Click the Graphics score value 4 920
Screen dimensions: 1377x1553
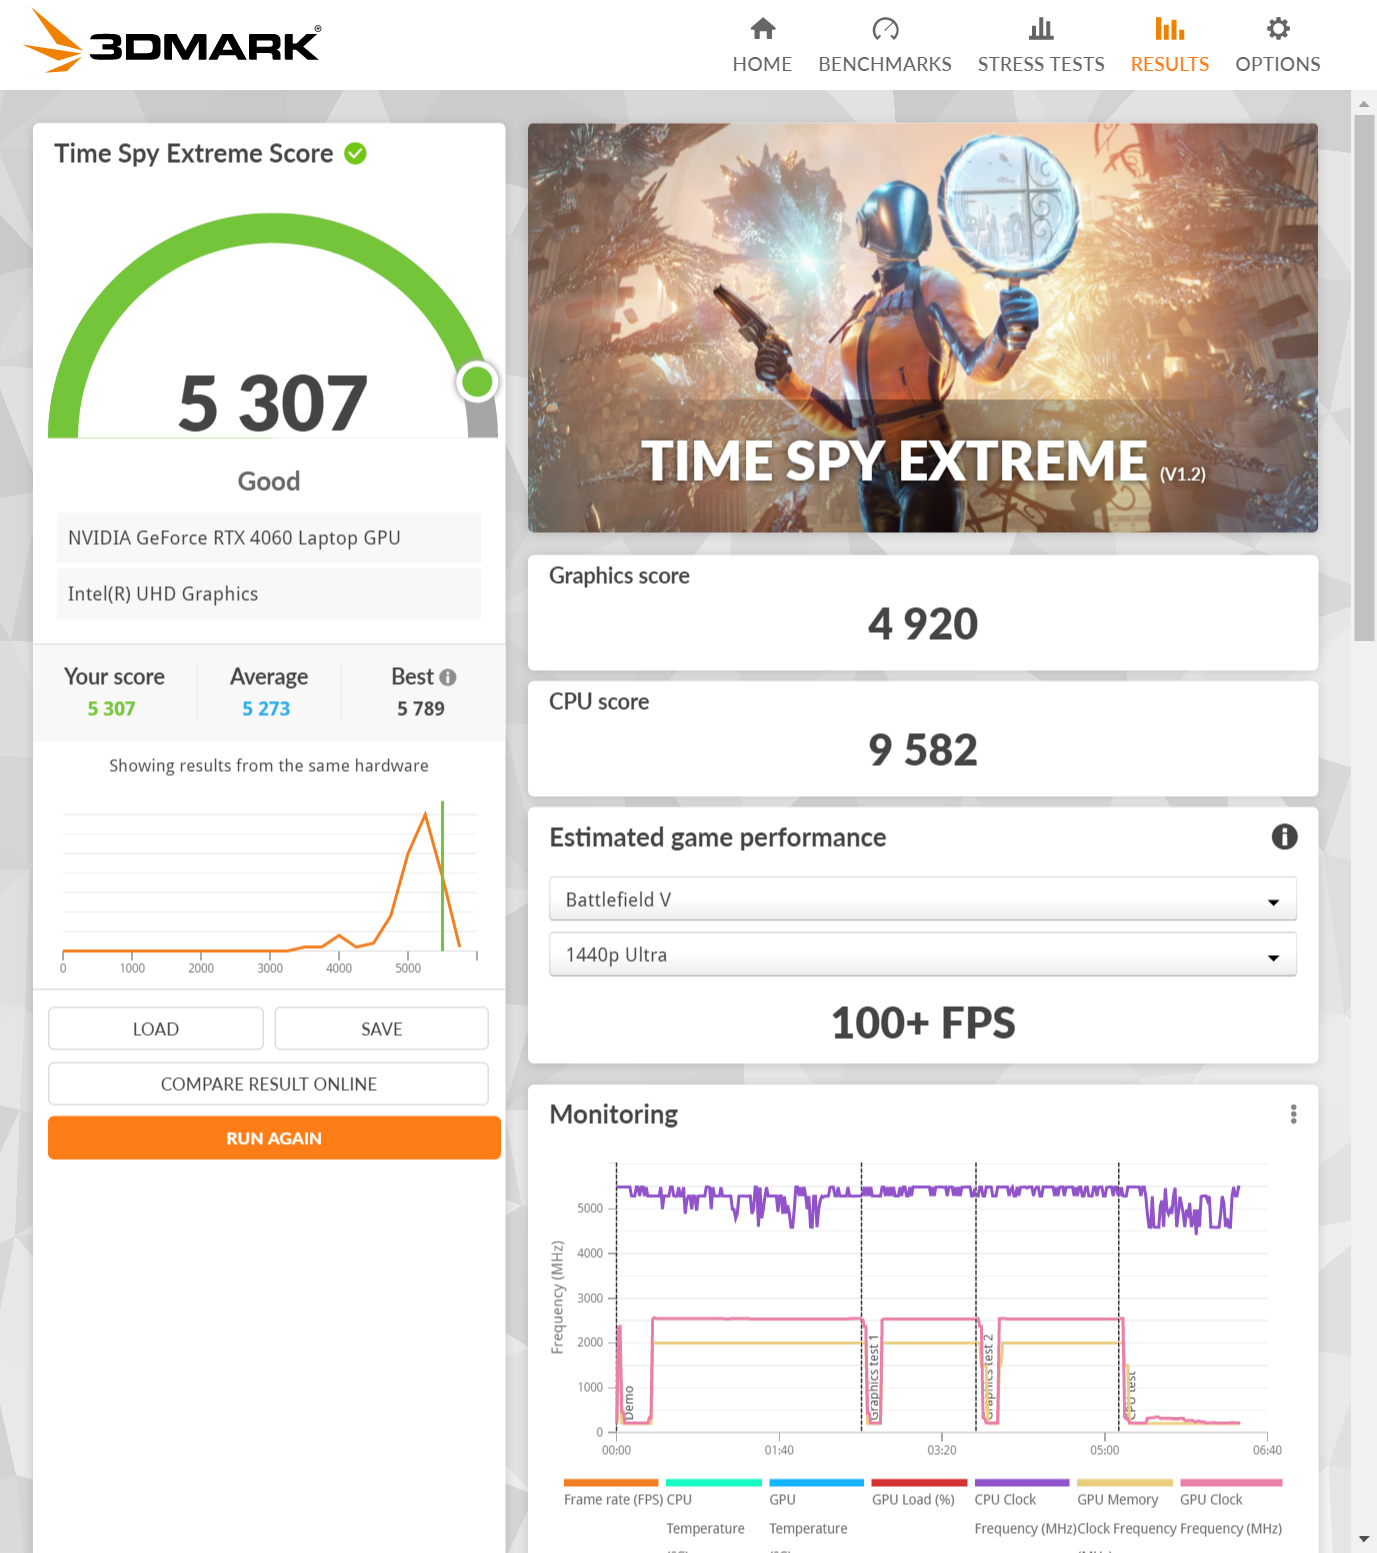tap(923, 624)
